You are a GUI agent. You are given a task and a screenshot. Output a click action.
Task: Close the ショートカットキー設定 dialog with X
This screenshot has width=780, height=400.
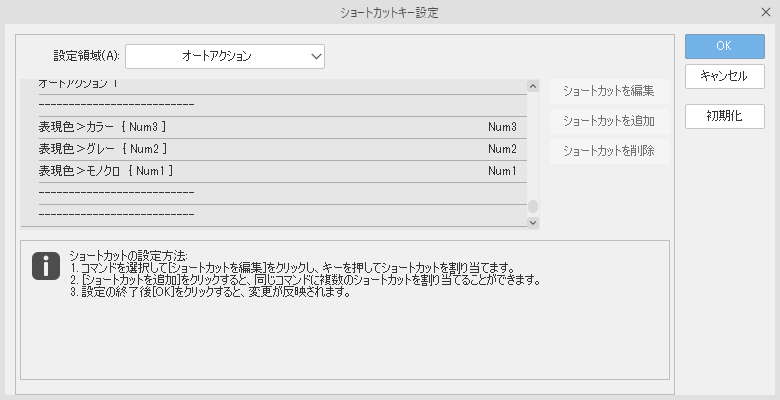click(765, 13)
